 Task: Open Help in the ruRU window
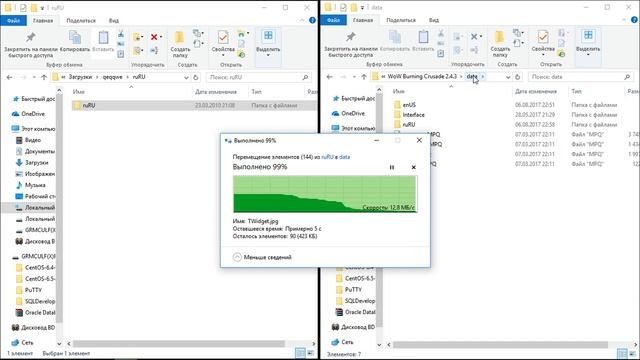[x=312, y=20]
